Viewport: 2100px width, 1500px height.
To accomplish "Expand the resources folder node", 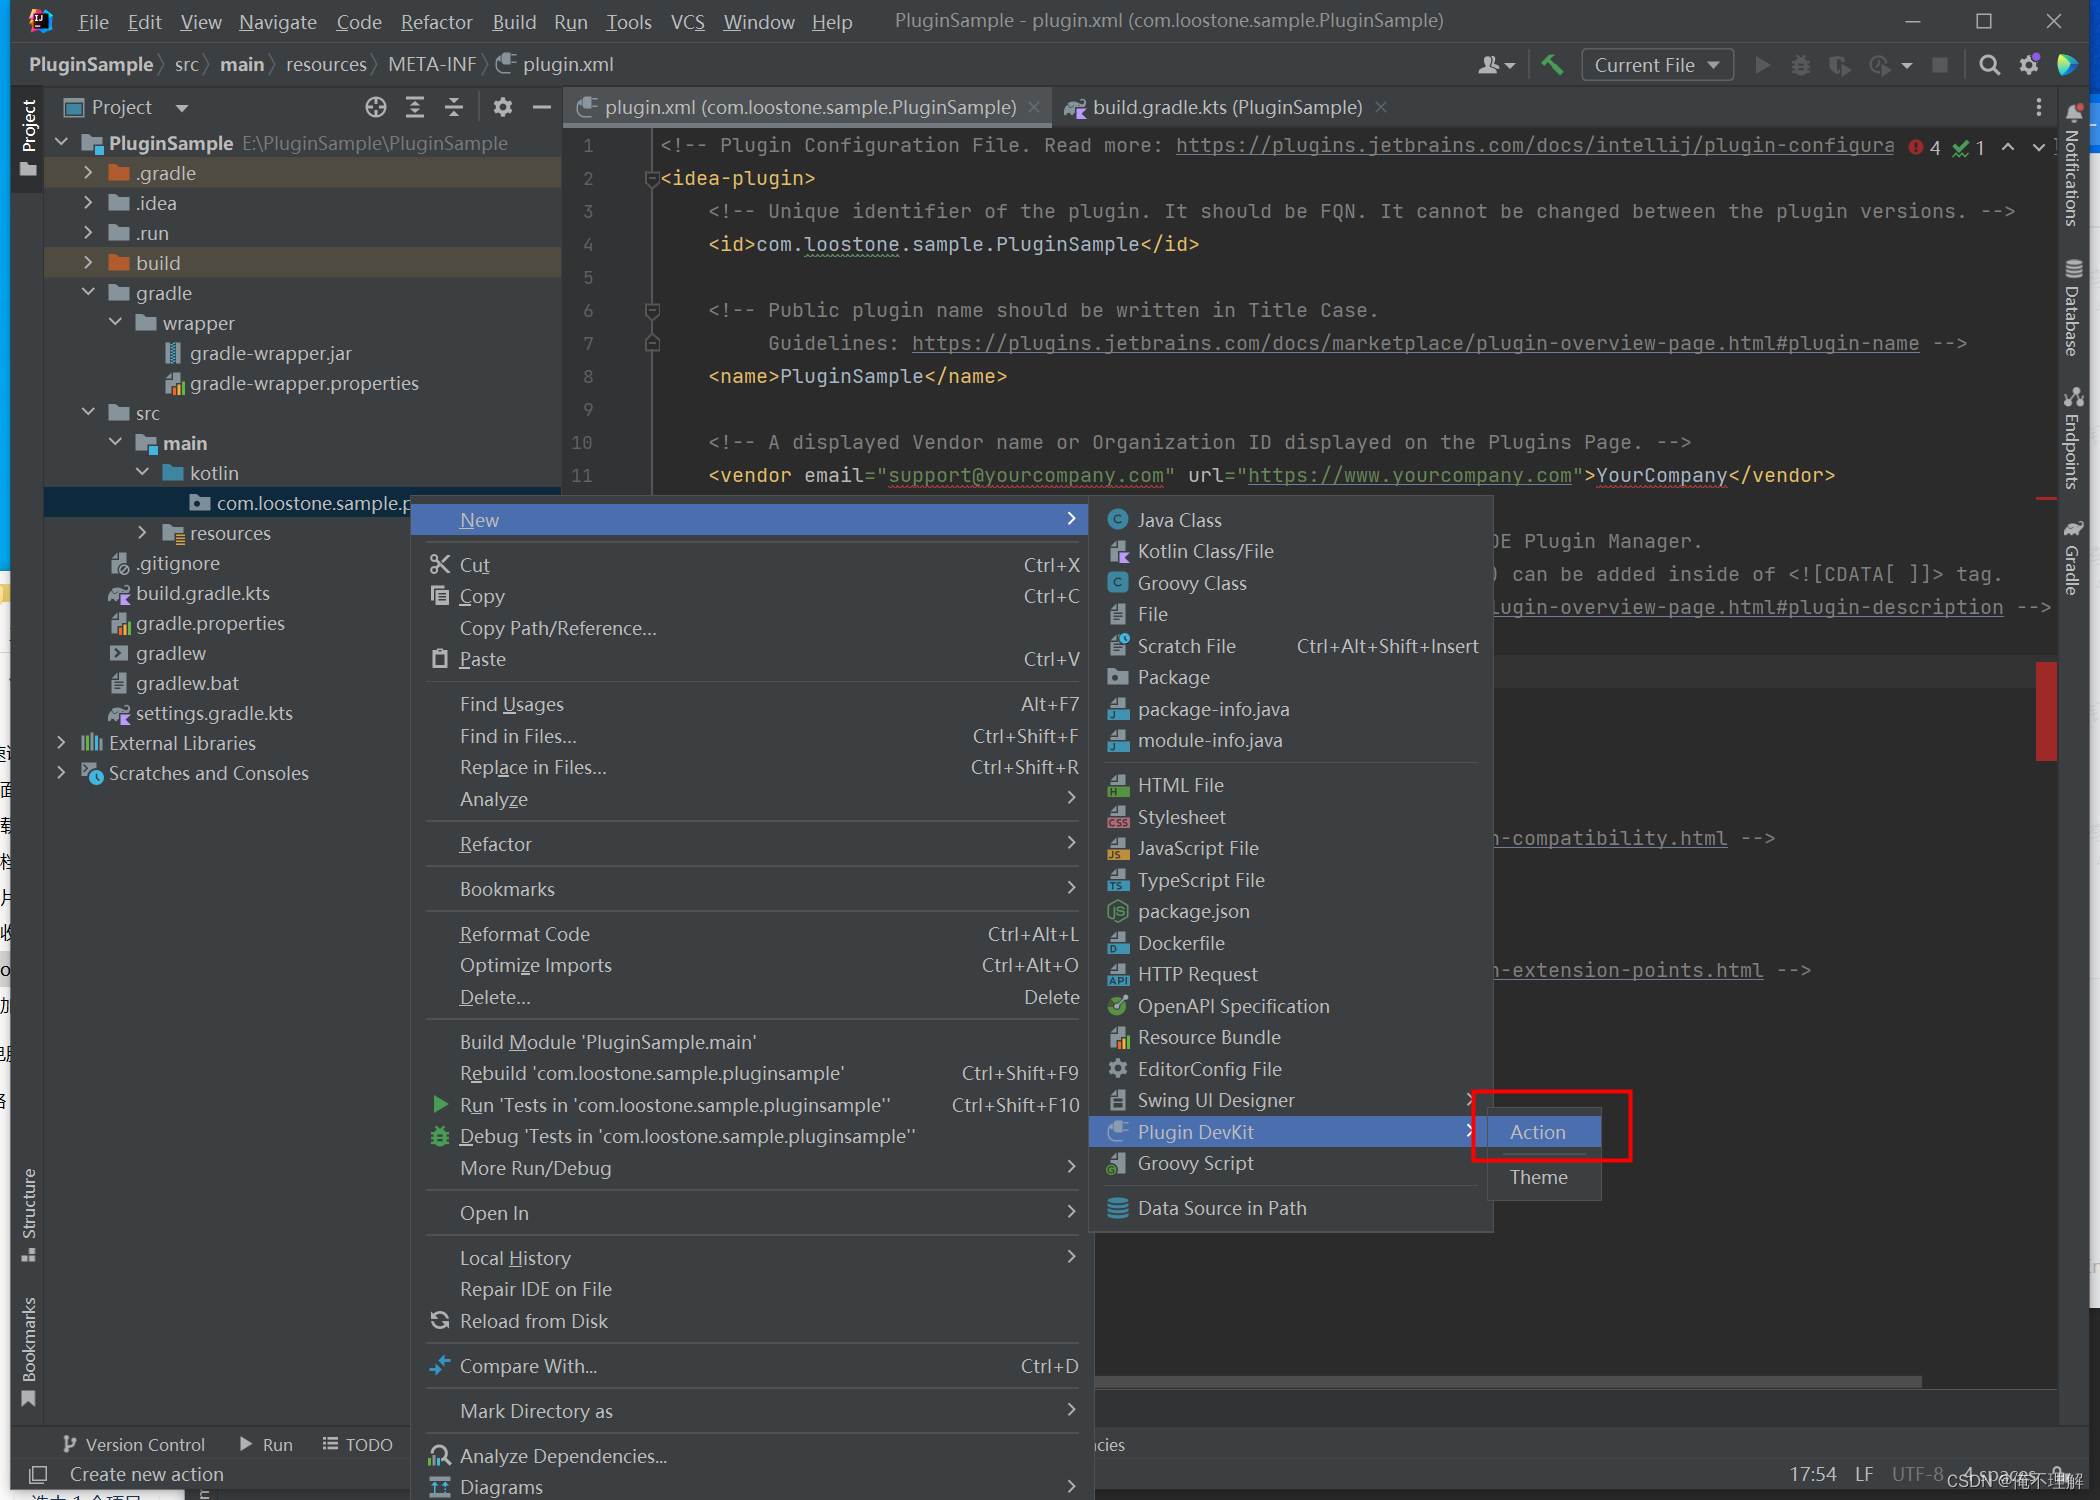I will pos(142,533).
